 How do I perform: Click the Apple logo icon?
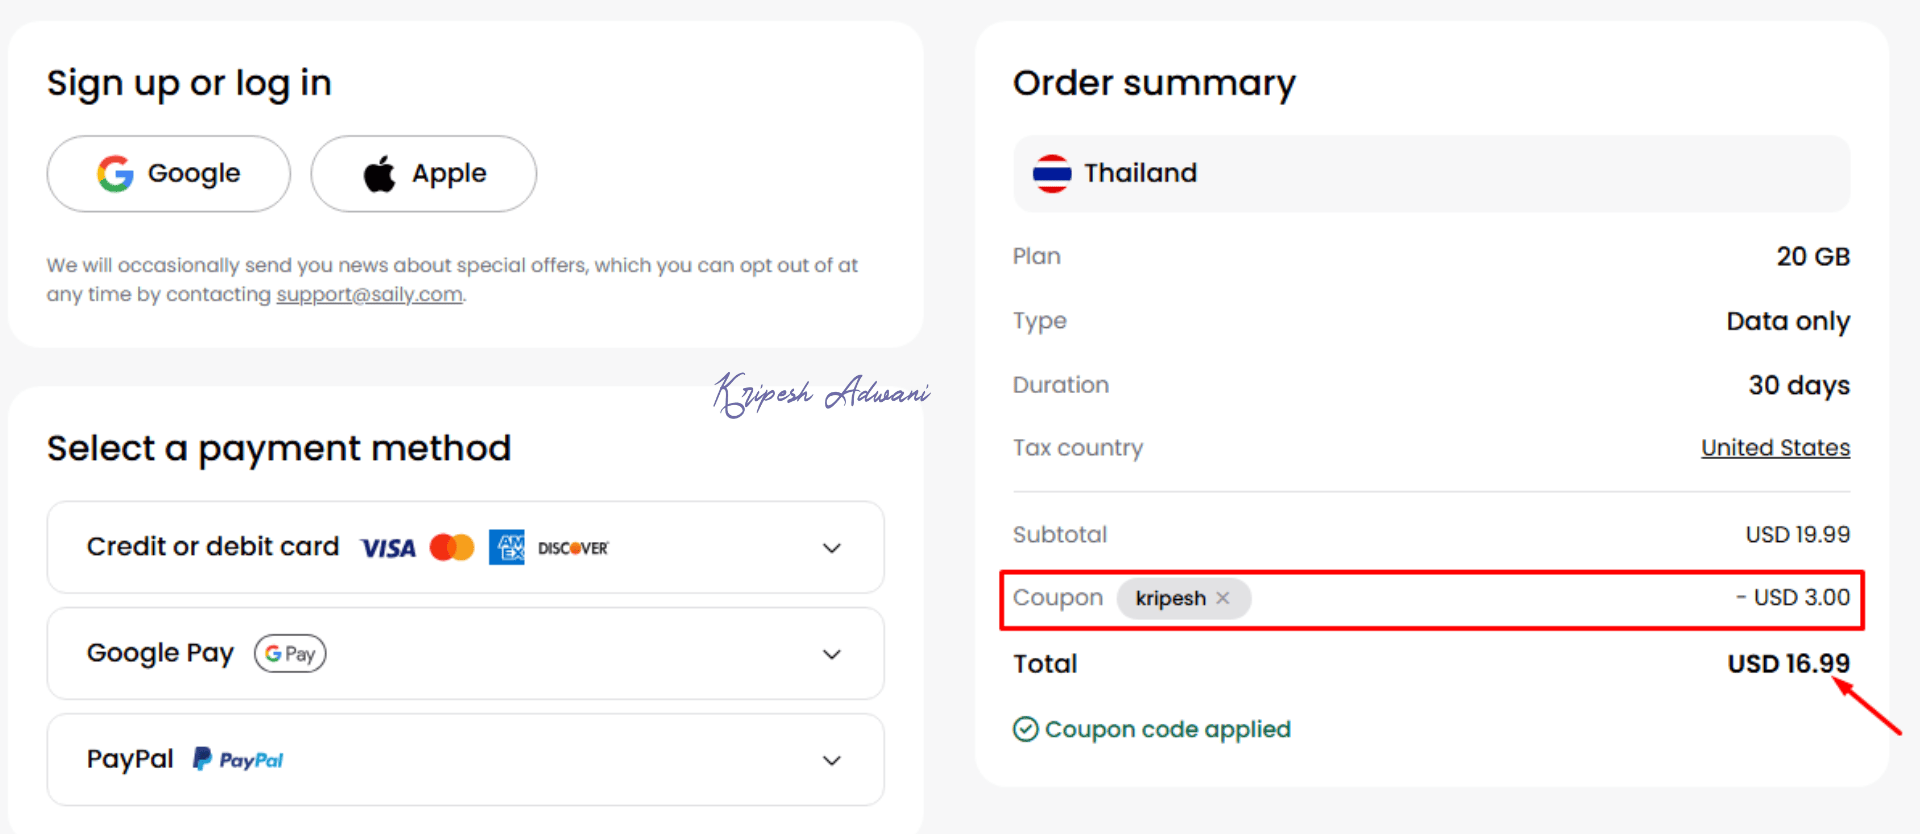click(x=379, y=174)
